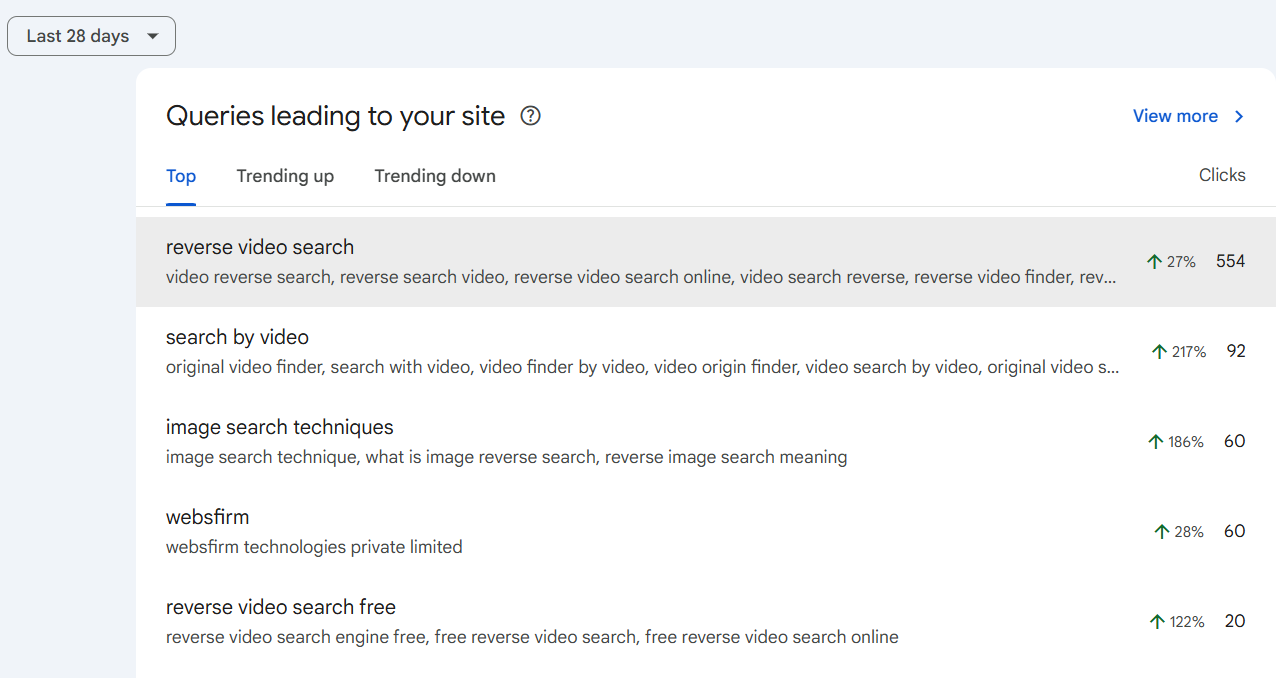The image size is (1276, 678).
Task: Switch to the Trending down tab
Action: 435,176
